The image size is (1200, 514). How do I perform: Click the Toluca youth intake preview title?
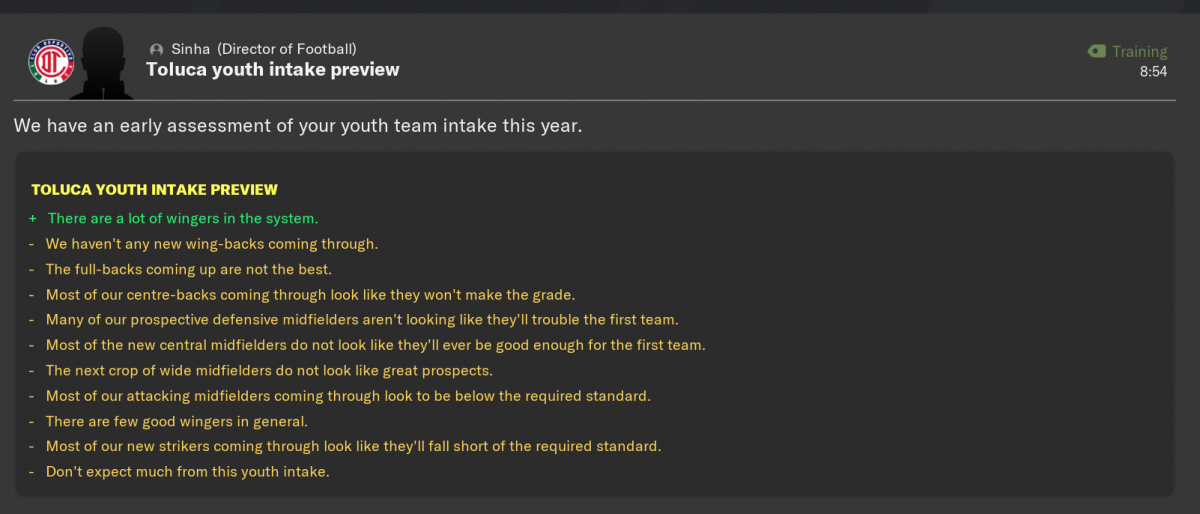[273, 70]
